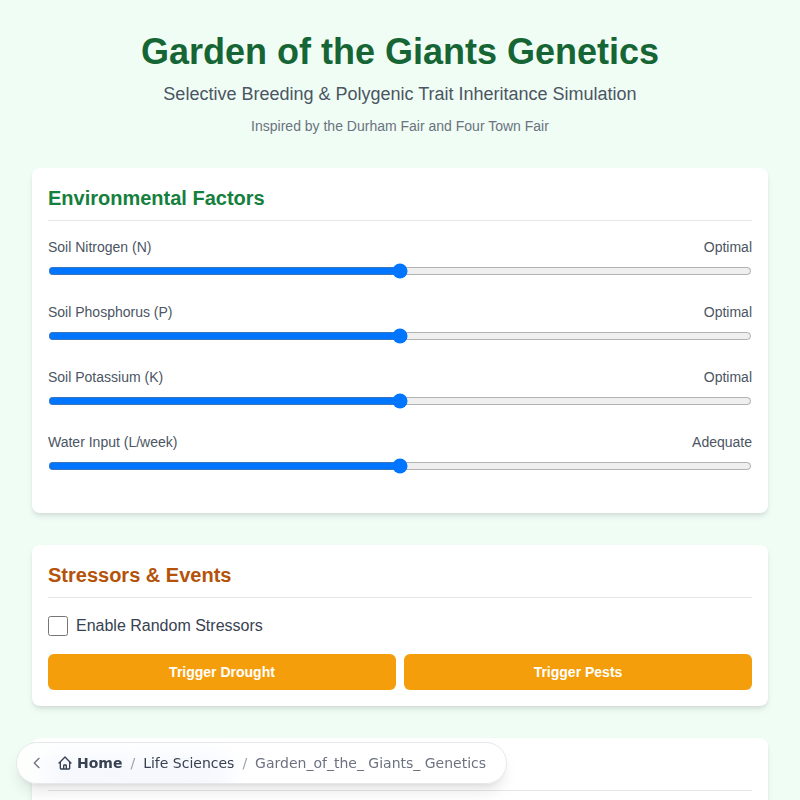Enable the Random Stressors checkbox
The width and height of the screenshot is (800, 800).
coord(58,625)
